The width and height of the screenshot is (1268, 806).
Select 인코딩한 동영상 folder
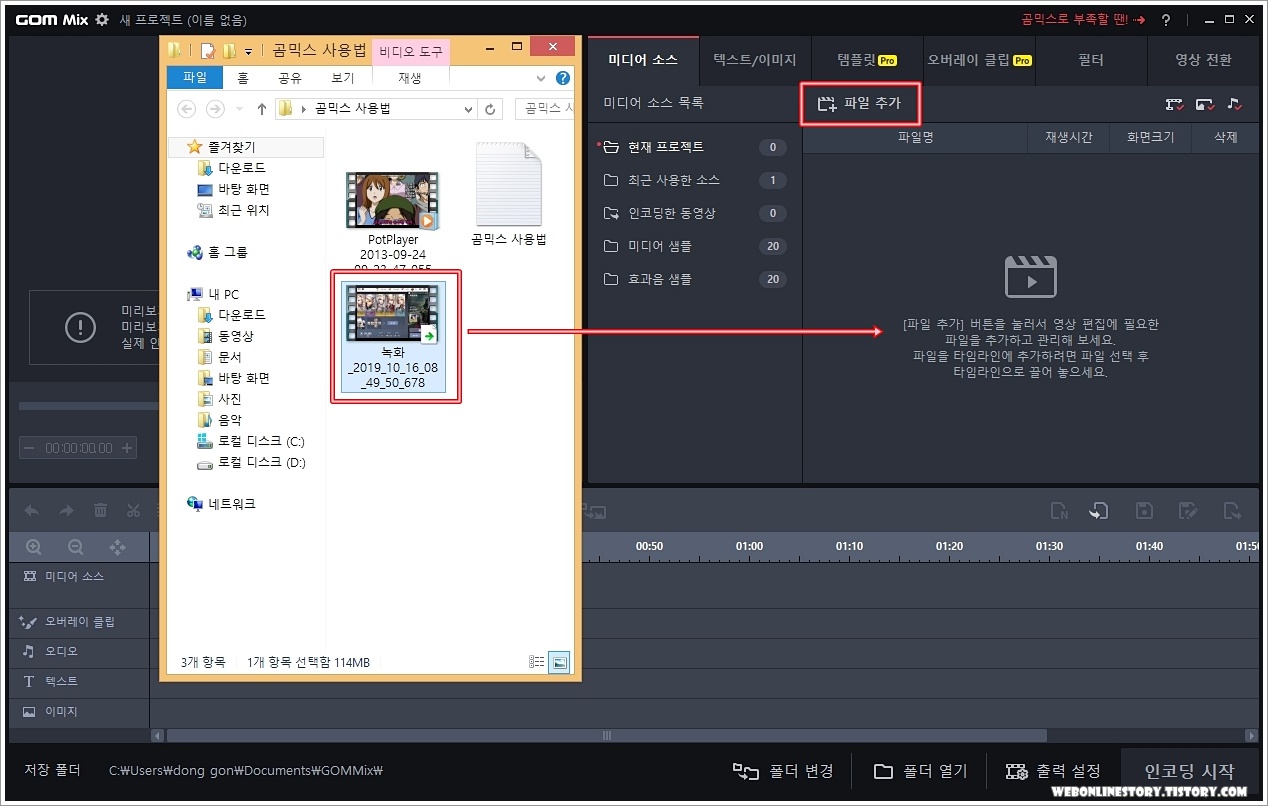point(694,213)
